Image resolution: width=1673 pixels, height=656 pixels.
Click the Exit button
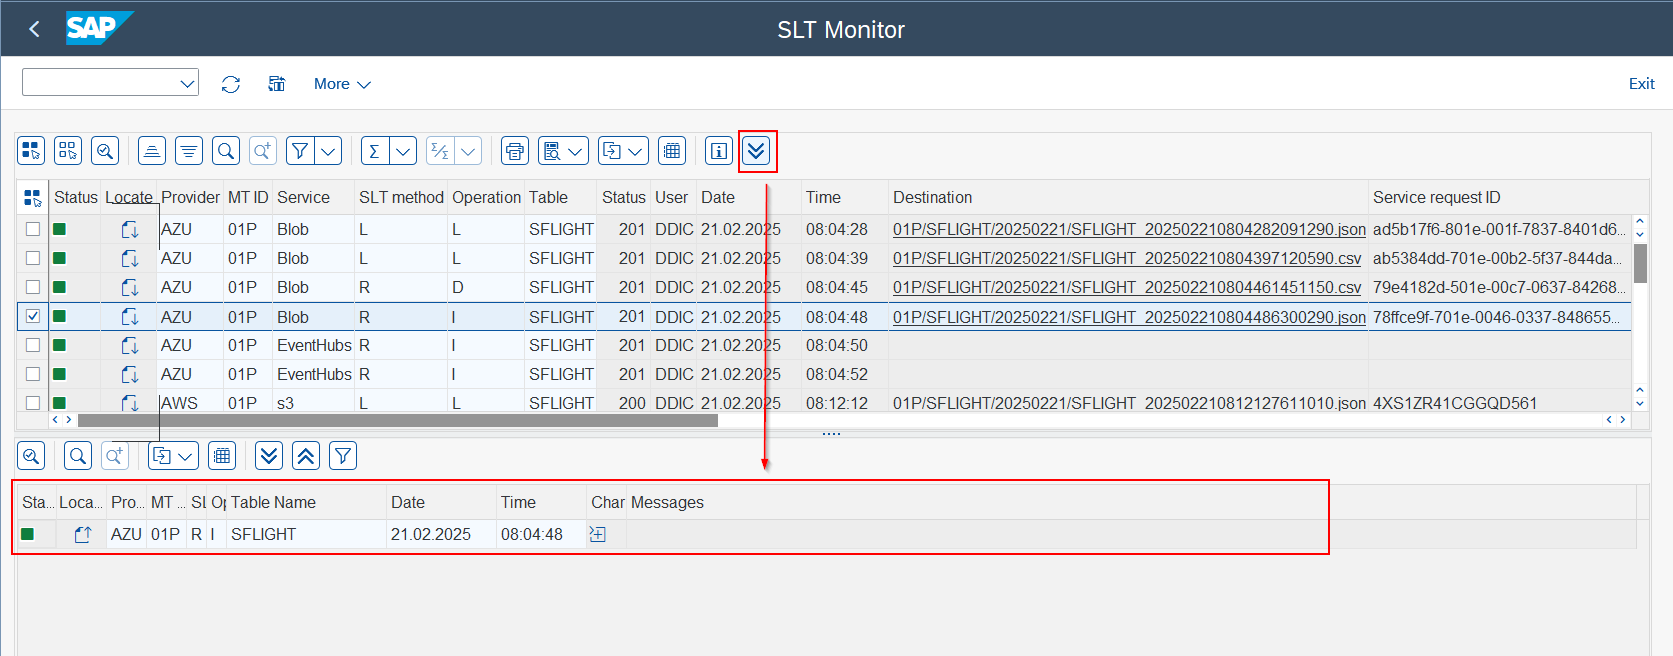(1641, 84)
